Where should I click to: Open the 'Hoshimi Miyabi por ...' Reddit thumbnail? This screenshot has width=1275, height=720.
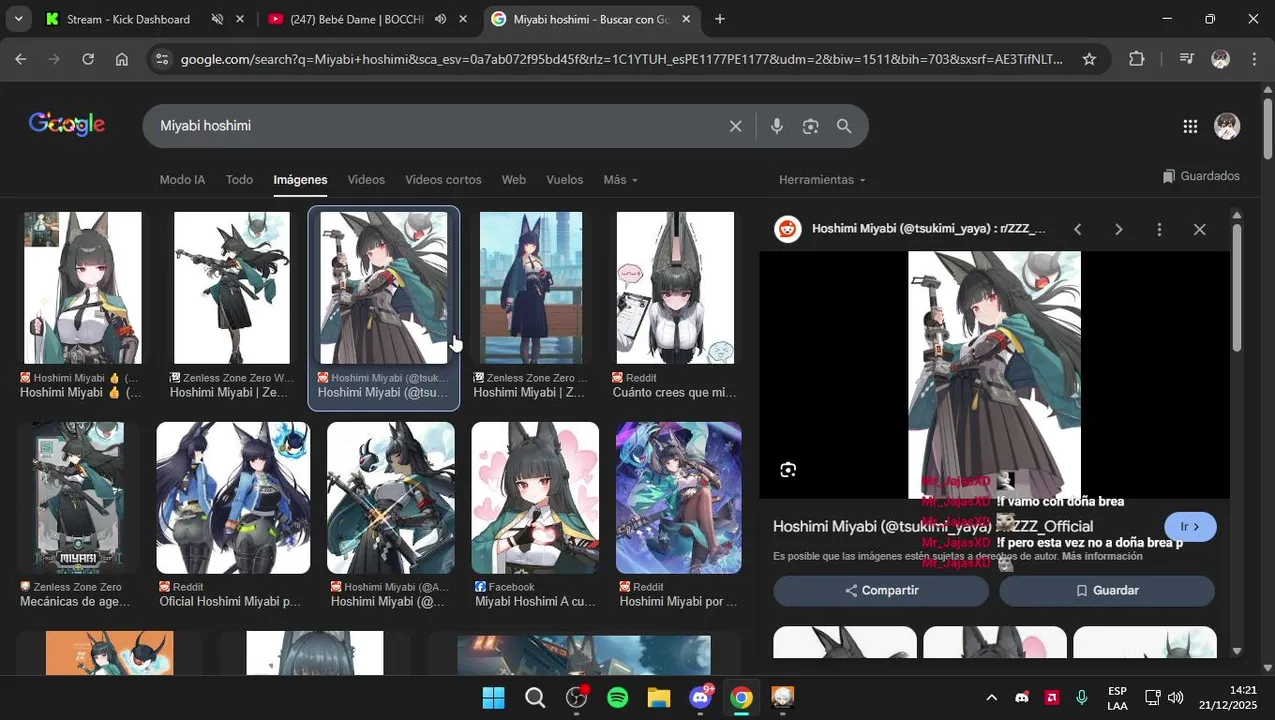679,498
